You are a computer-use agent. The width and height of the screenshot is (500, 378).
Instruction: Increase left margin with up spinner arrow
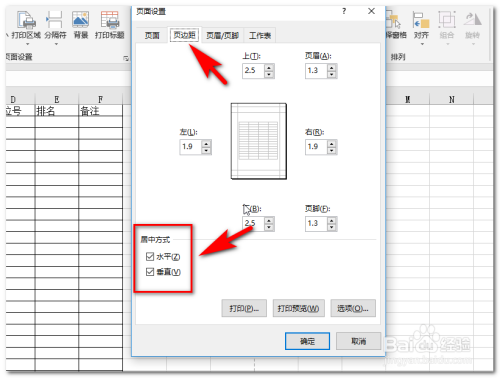click(x=206, y=143)
